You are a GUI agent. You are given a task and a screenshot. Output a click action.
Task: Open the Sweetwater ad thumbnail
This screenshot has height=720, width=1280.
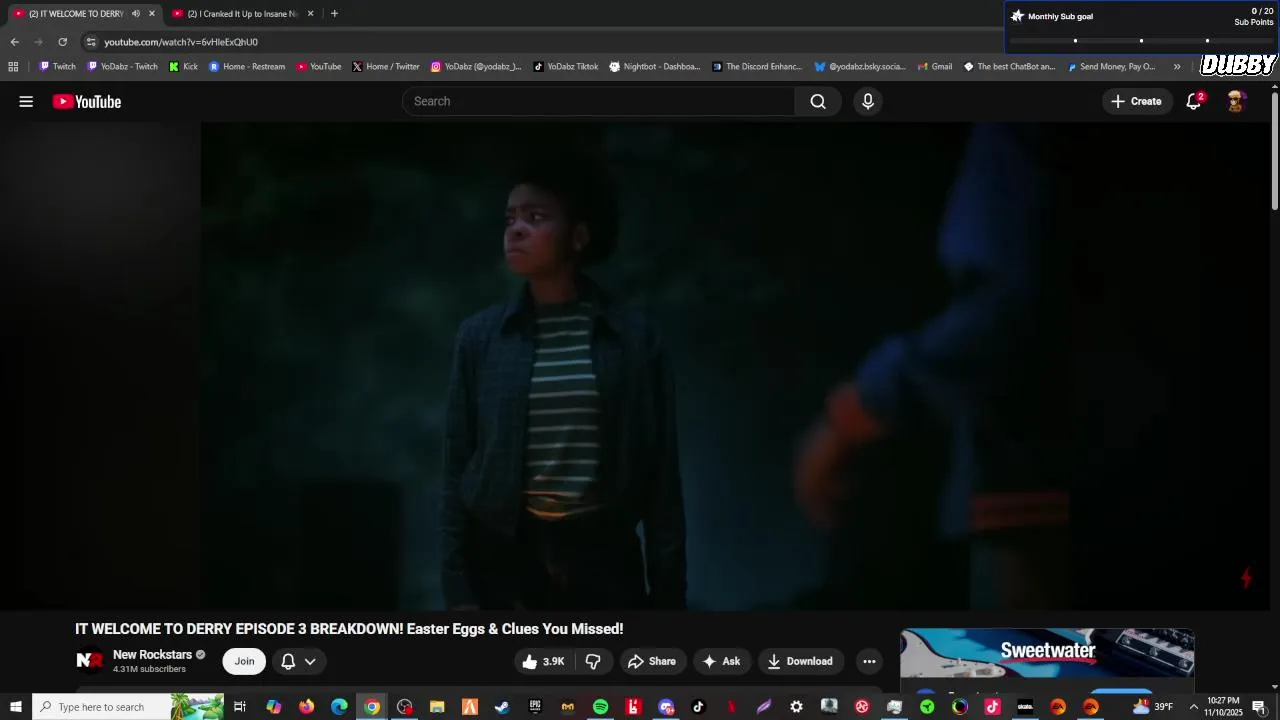[1047, 653]
